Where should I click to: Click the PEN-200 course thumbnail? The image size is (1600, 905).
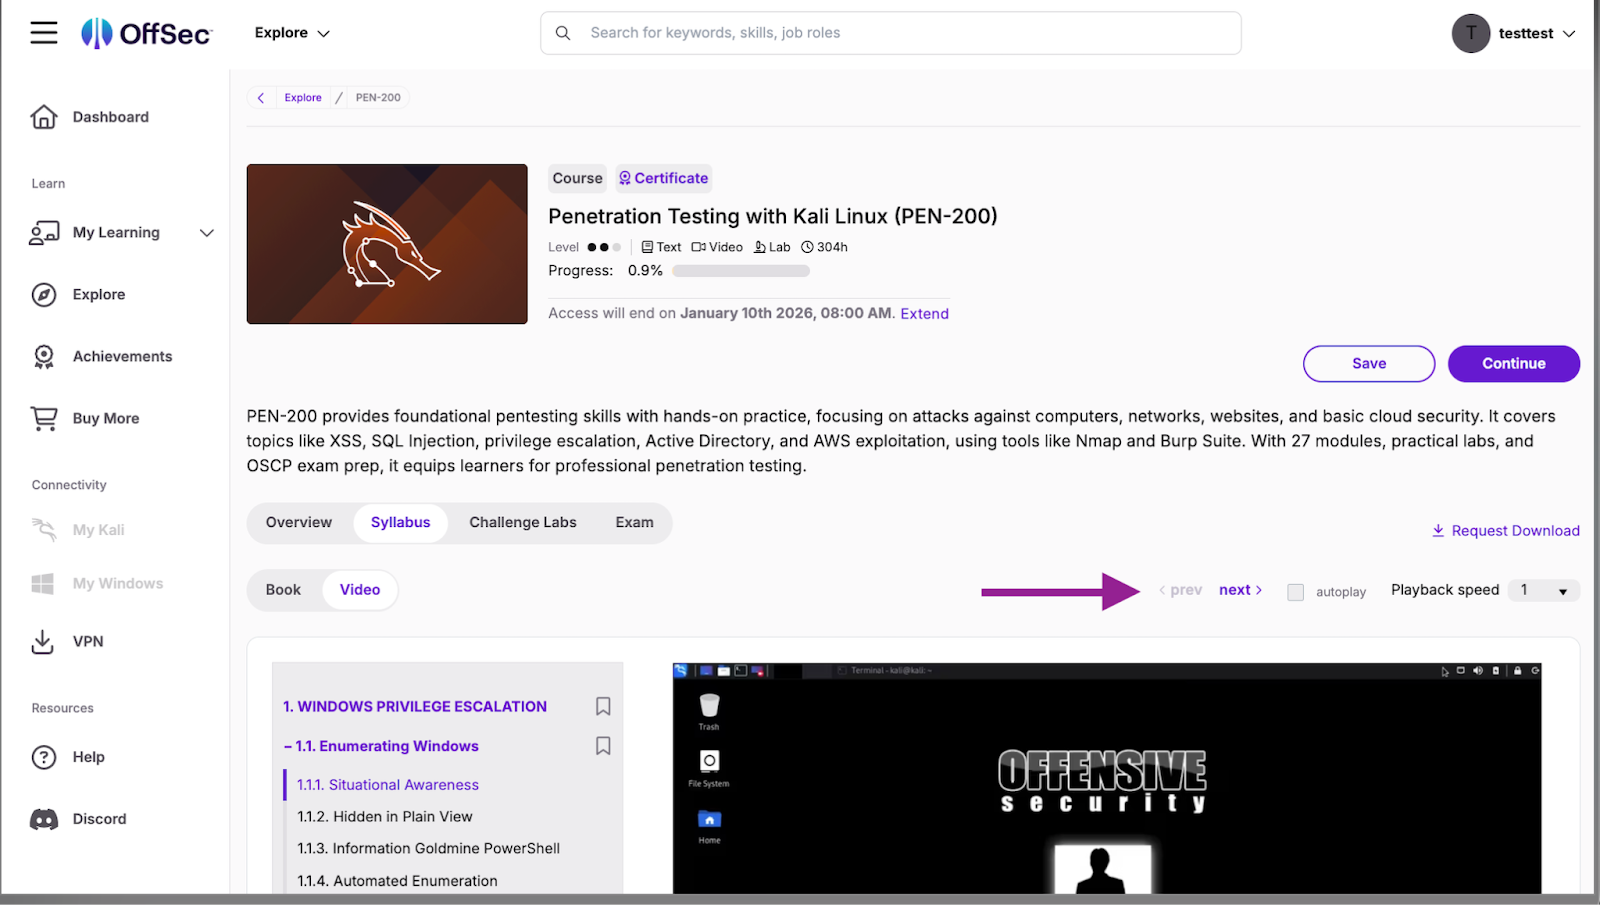387,244
